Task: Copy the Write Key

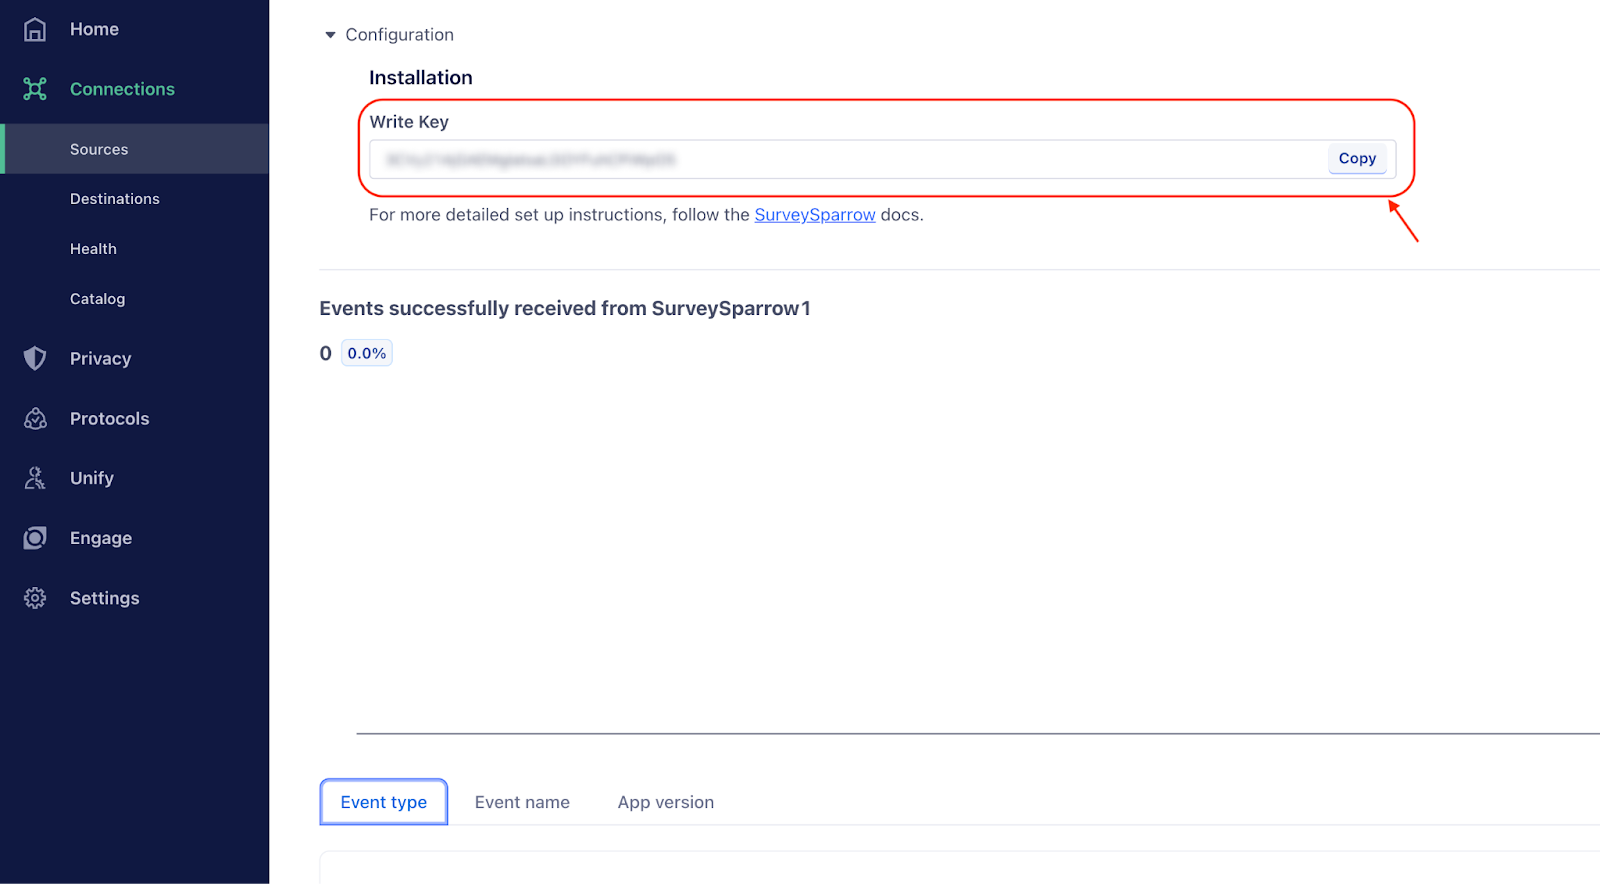Action: pyautogui.click(x=1357, y=159)
